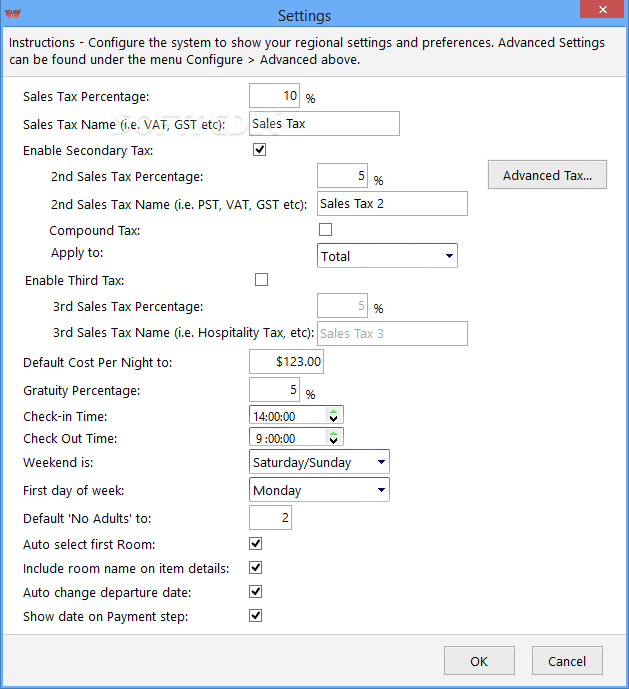Enable the Compound Tax checkbox
The width and height of the screenshot is (629, 689).
point(325,229)
